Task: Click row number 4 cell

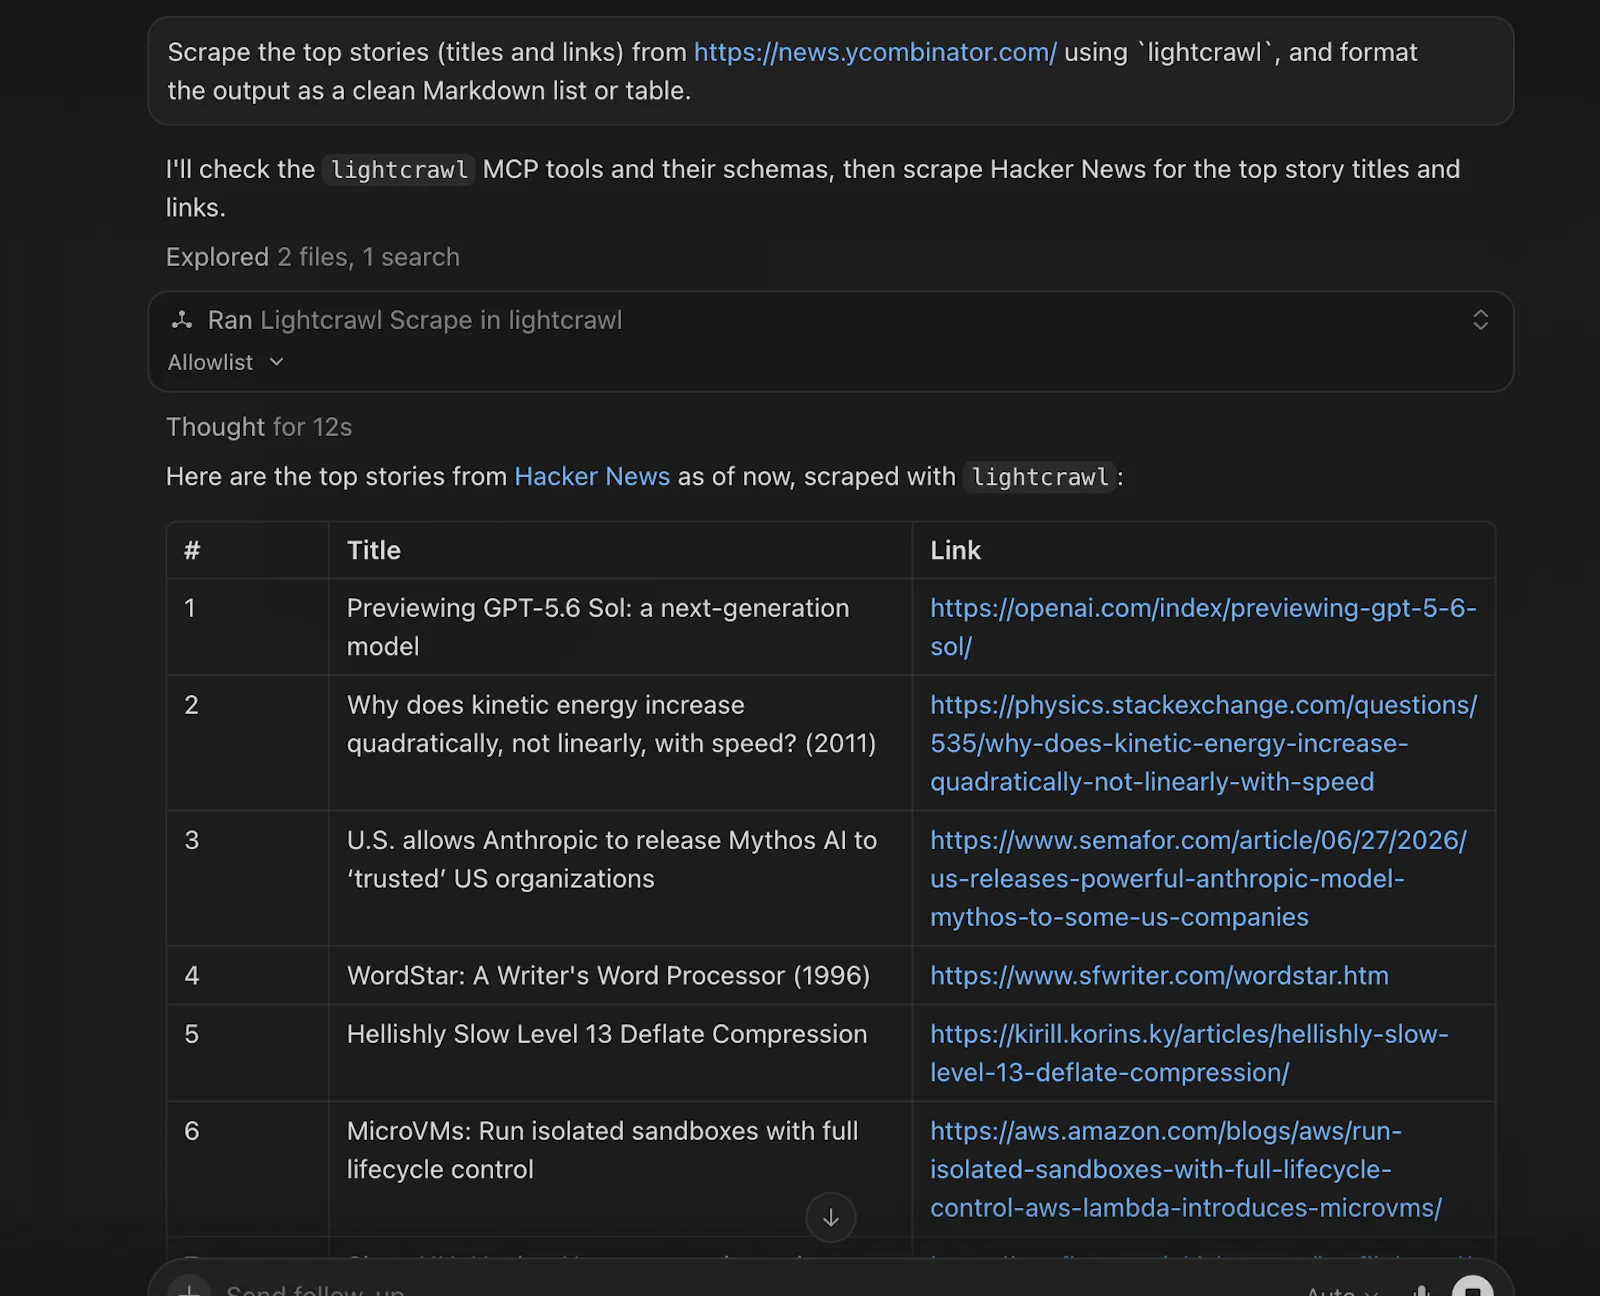Action: pos(247,975)
